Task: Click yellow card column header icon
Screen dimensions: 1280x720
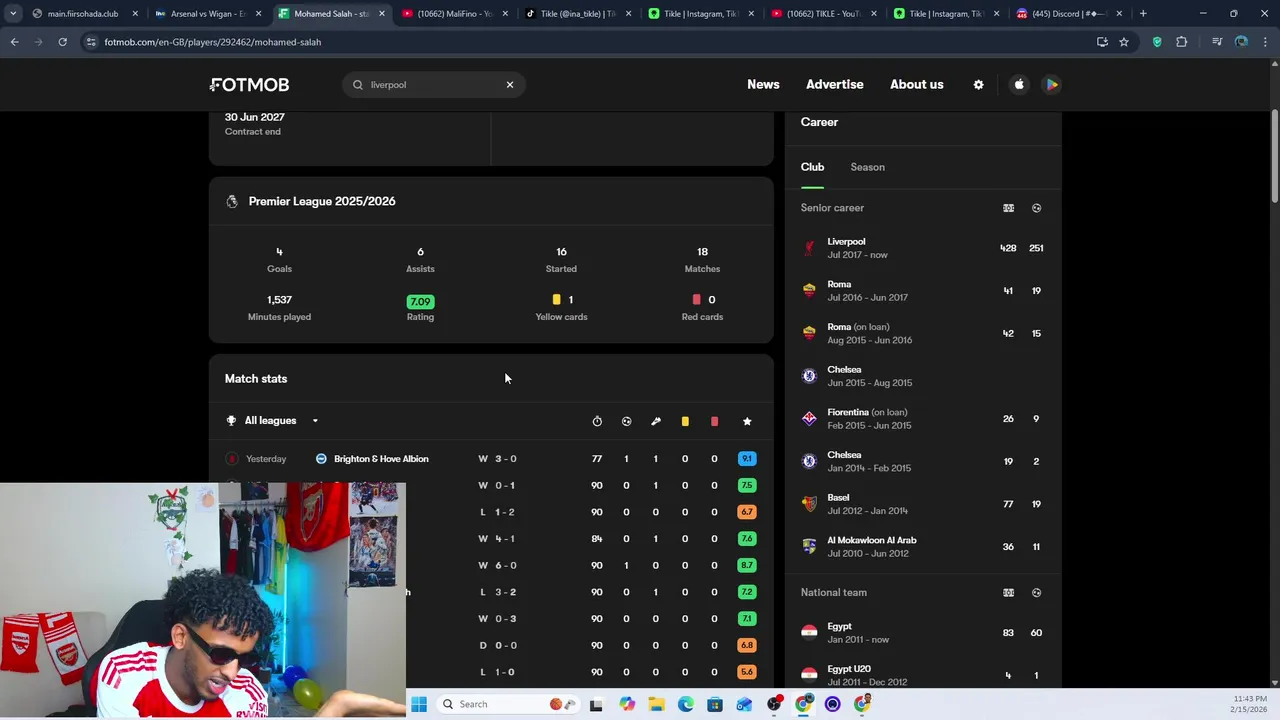Action: click(685, 421)
